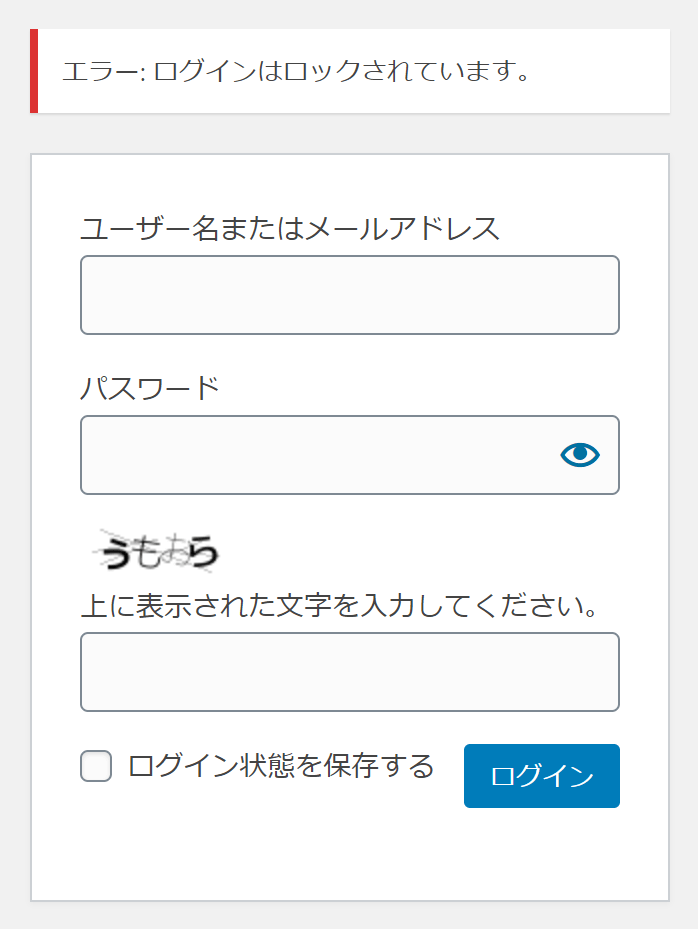698x929 pixels.
Task: Click the eye icon in the password field
Action: pos(579,455)
